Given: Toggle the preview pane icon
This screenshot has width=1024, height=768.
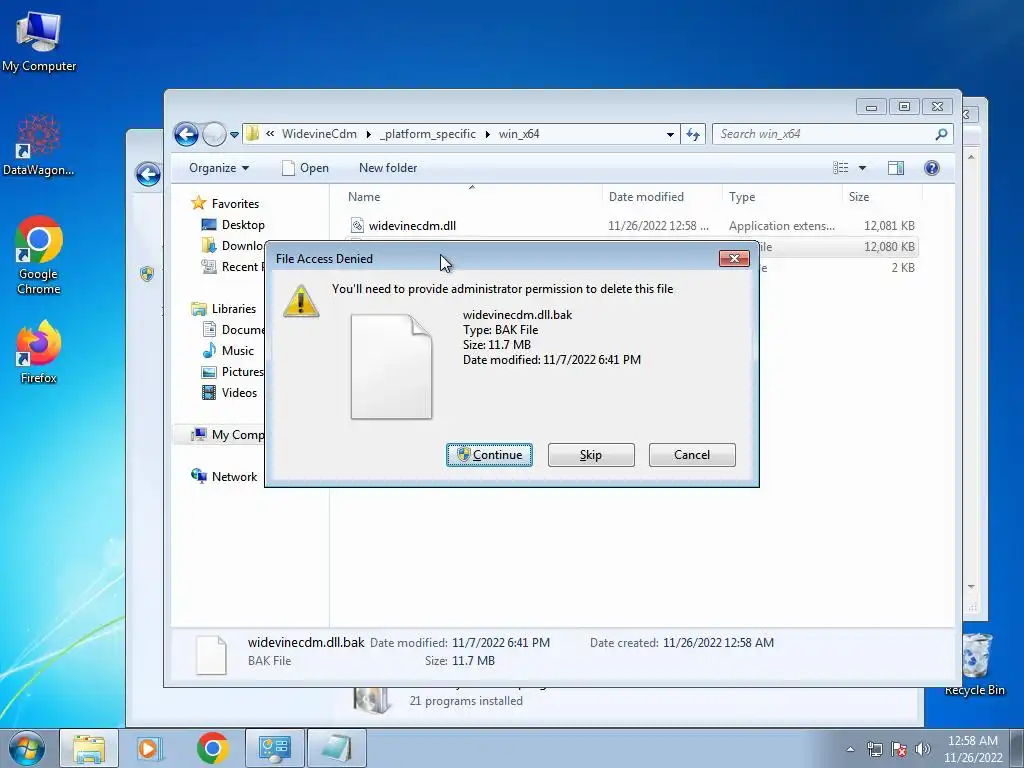Looking at the screenshot, I should click(x=896, y=168).
